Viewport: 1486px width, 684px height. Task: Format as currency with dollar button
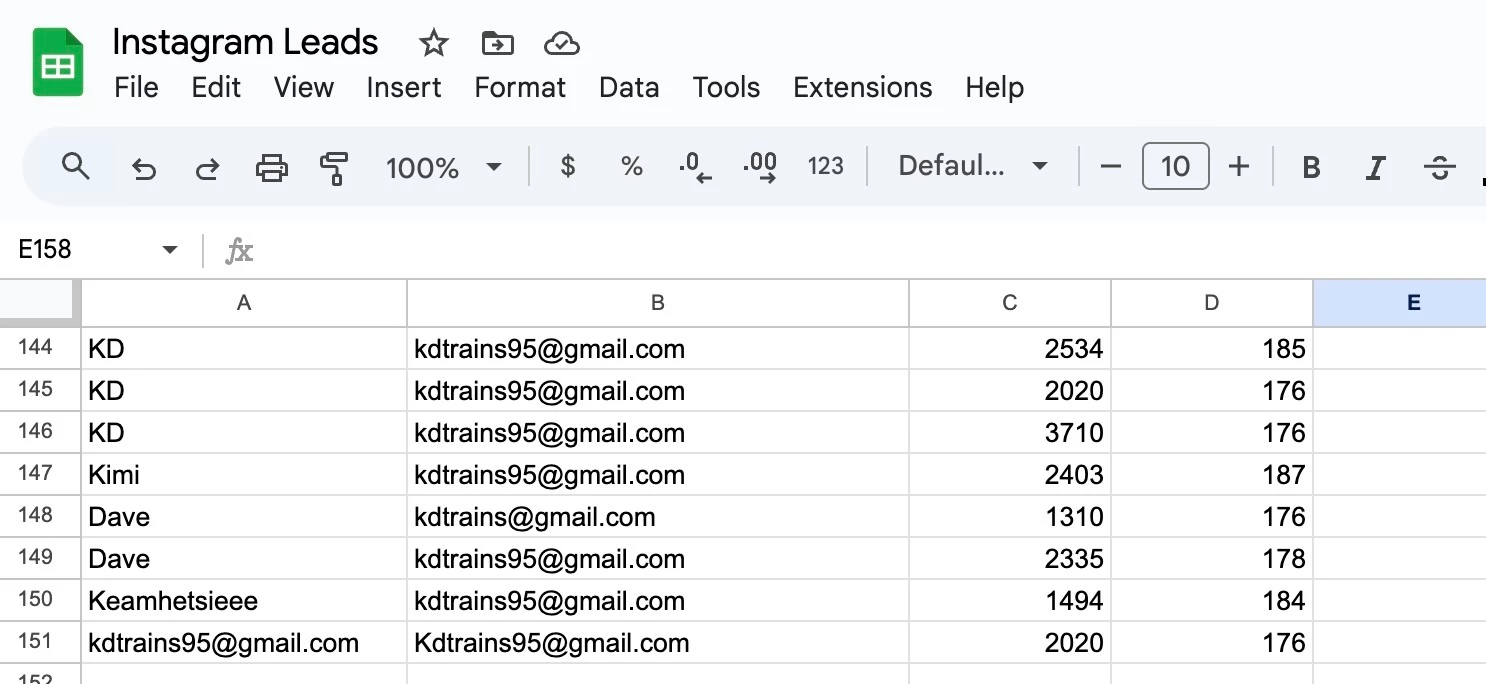568,166
